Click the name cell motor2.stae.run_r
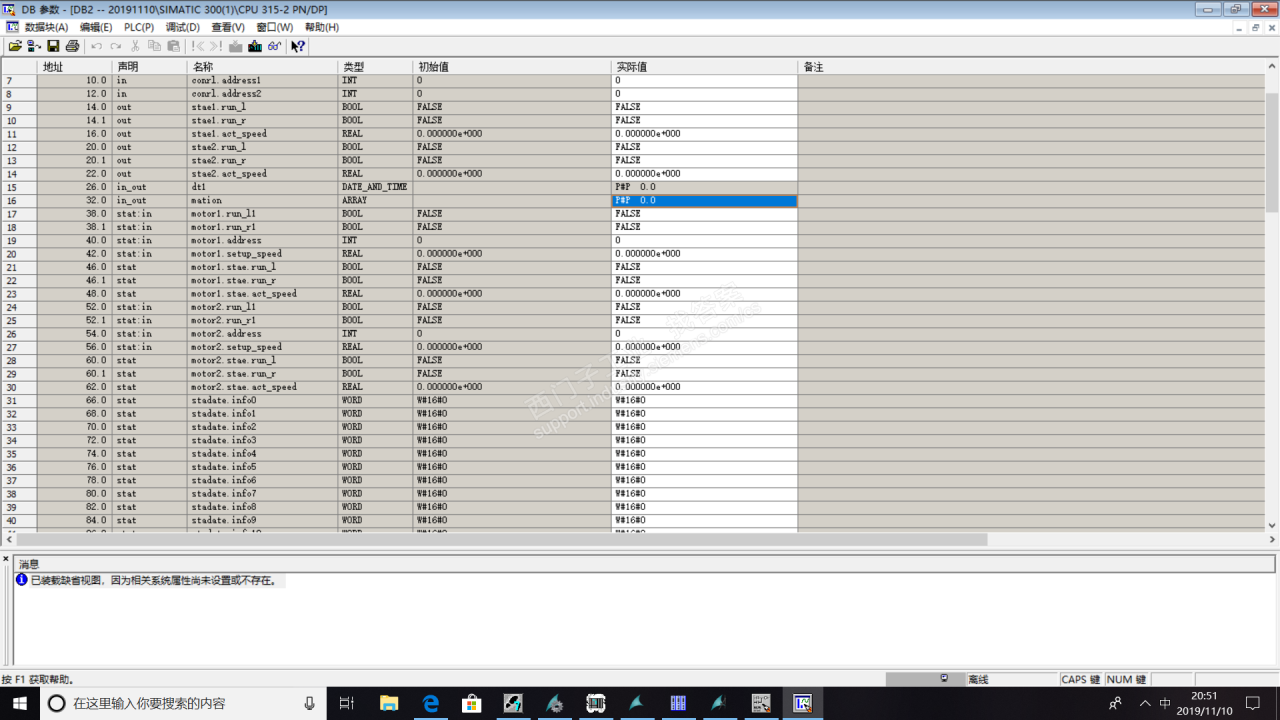 click(x=263, y=374)
